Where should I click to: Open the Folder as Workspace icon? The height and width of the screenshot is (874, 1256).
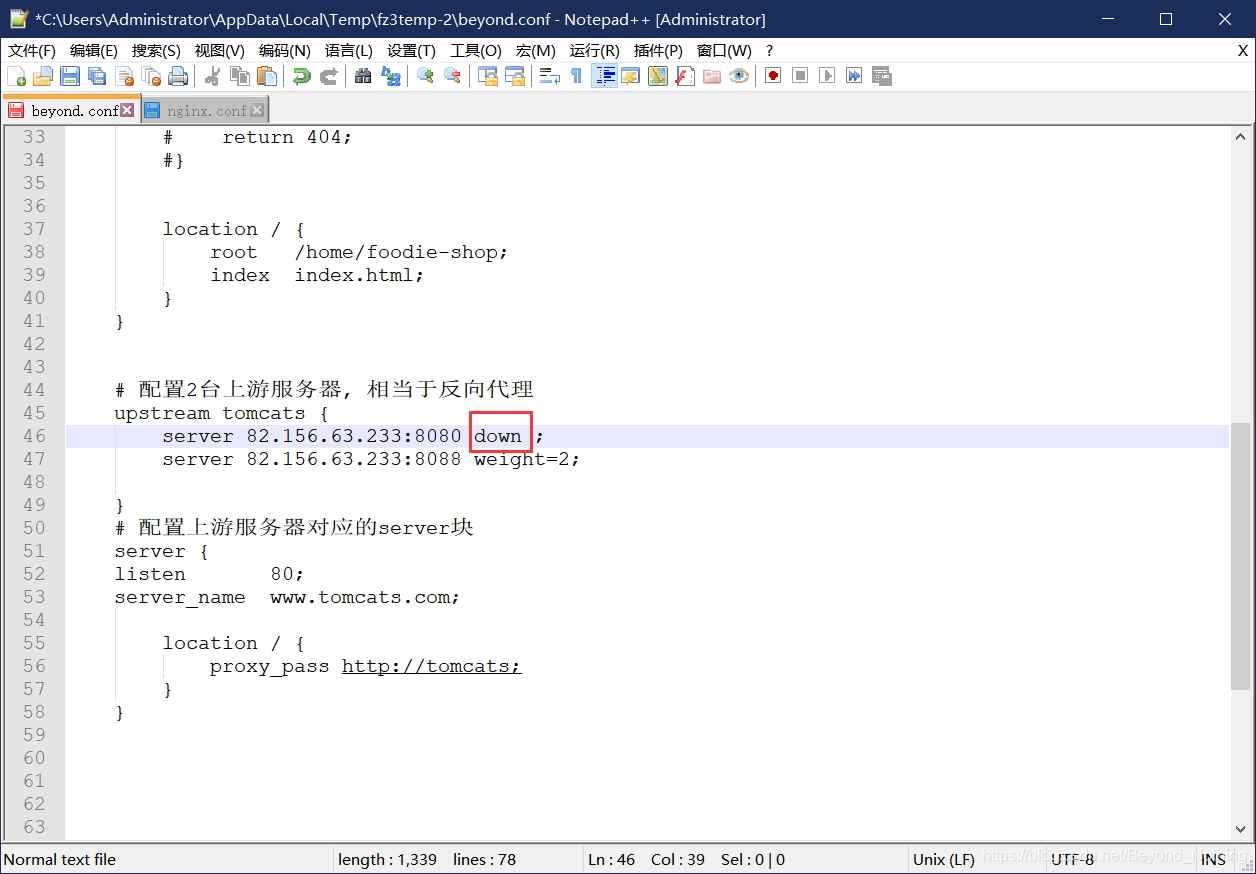711,76
